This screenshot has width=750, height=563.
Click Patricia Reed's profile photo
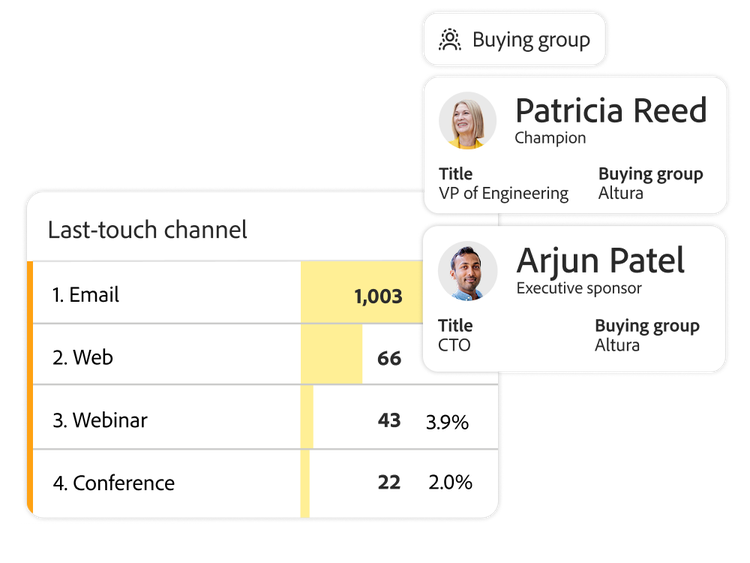[467, 121]
